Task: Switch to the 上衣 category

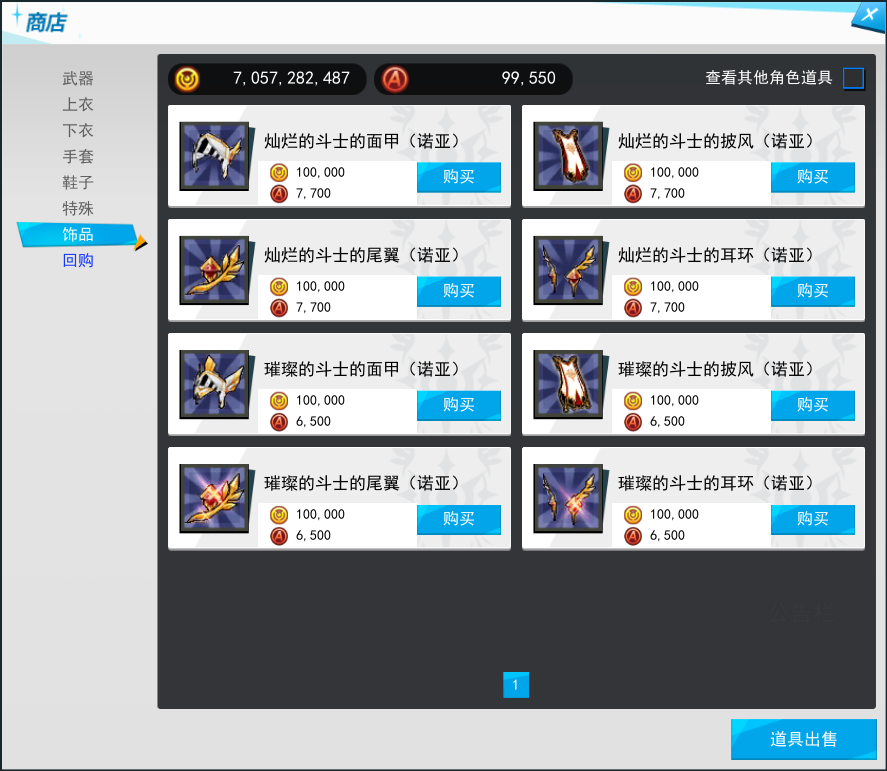Action: click(x=78, y=104)
